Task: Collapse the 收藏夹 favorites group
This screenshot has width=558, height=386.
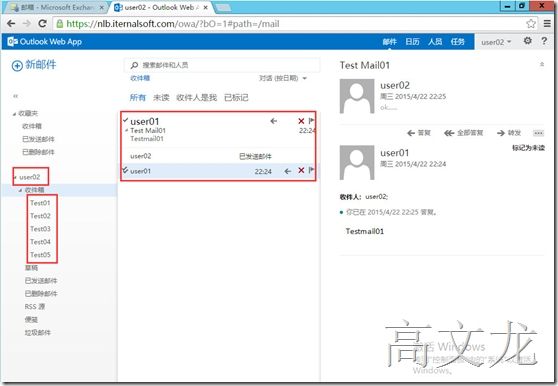Action: pyautogui.click(x=15, y=114)
